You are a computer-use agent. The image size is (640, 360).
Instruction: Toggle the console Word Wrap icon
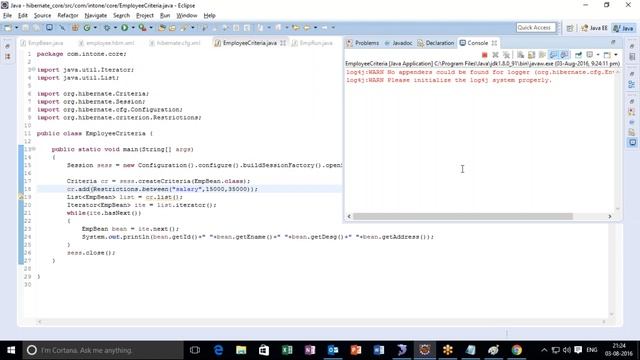(x=542, y=55)
